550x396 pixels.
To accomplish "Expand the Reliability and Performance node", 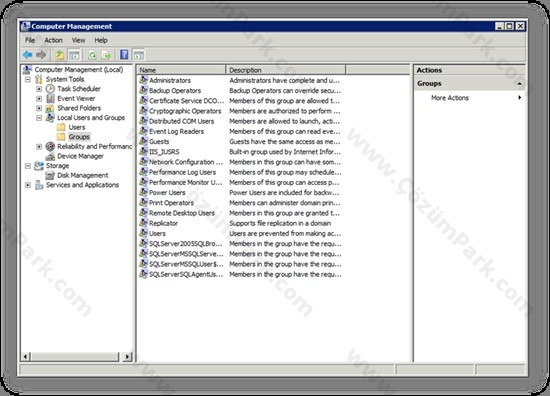I will pos(39,147).
